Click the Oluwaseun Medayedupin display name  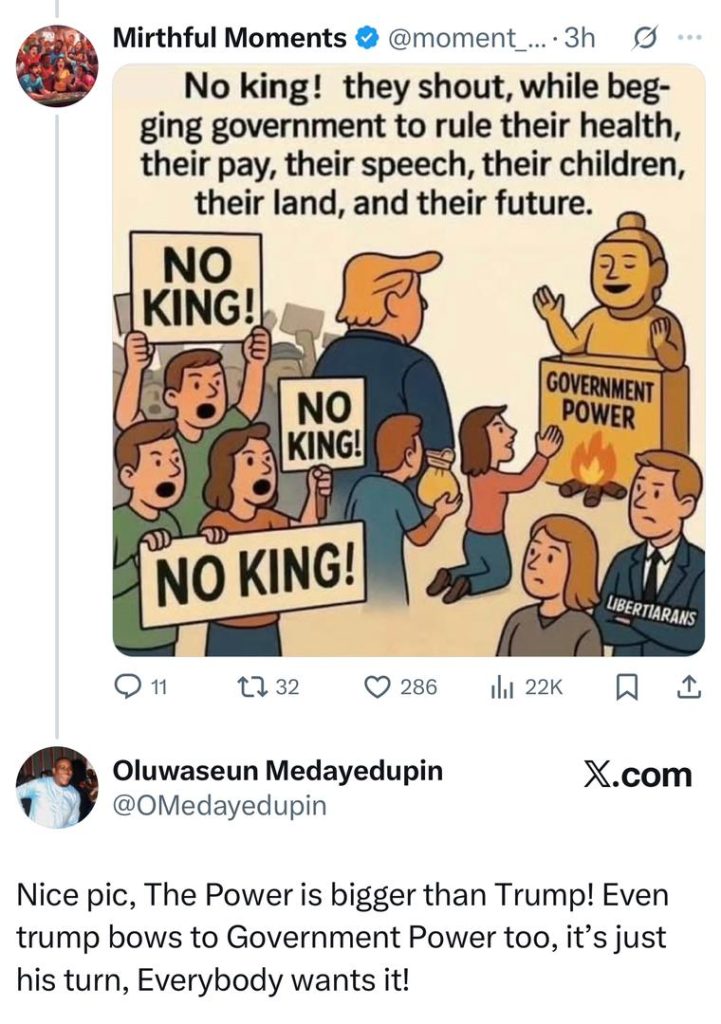(x=279, y=771)
